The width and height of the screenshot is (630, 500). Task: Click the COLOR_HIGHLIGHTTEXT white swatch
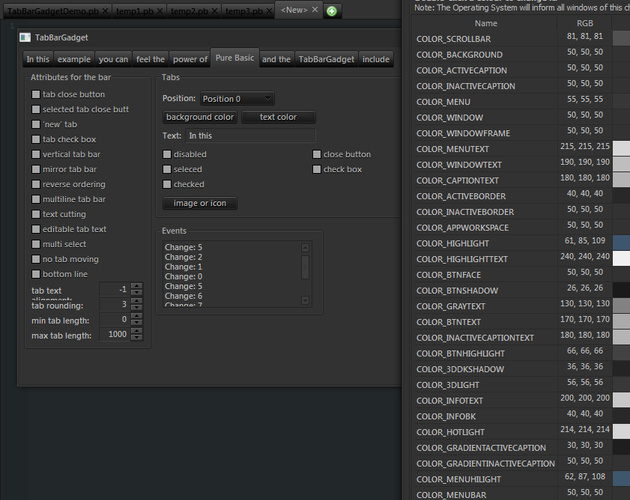[x=621, y=258]
